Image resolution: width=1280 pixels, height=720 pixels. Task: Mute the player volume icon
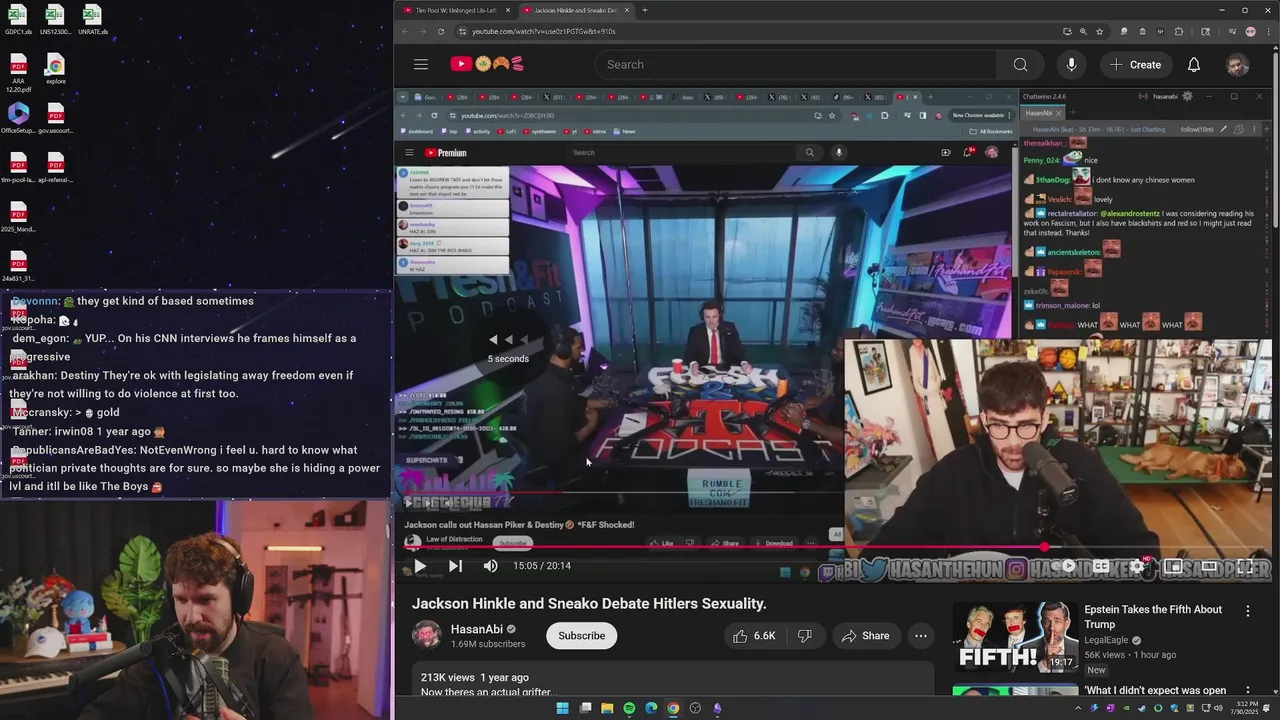[x=490, y=566]
